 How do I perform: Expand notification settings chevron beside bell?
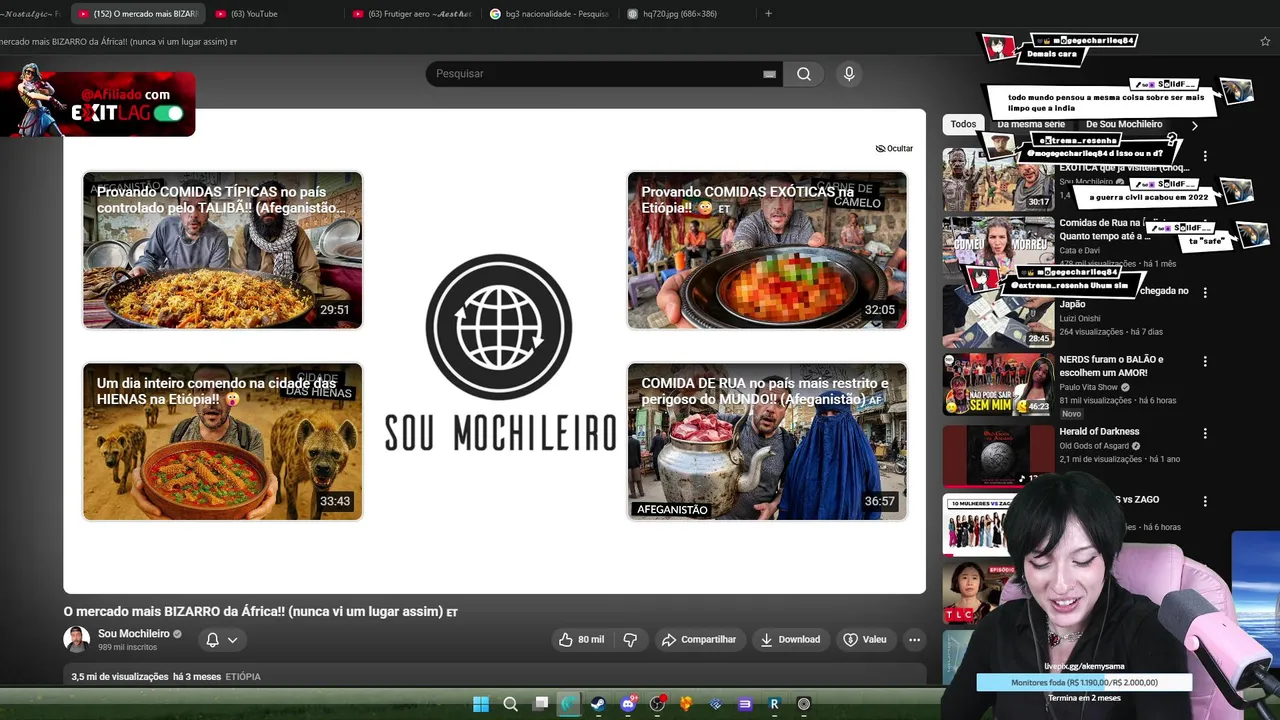232,640
